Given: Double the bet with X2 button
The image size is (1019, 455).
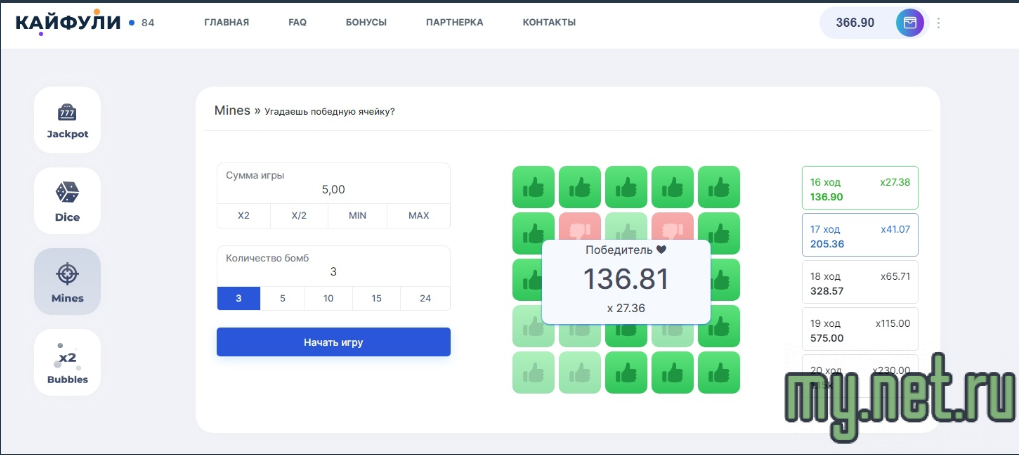Looking at the screenshot, I should [243, 216].
